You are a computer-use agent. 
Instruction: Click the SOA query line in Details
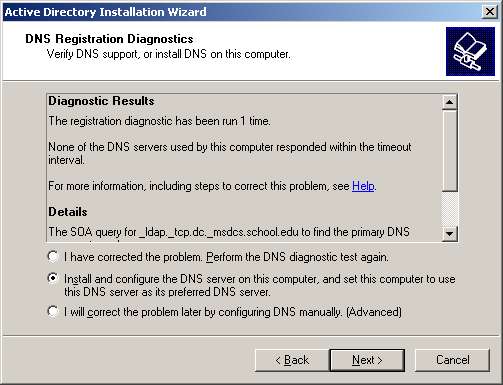click(x=229, y=232)
